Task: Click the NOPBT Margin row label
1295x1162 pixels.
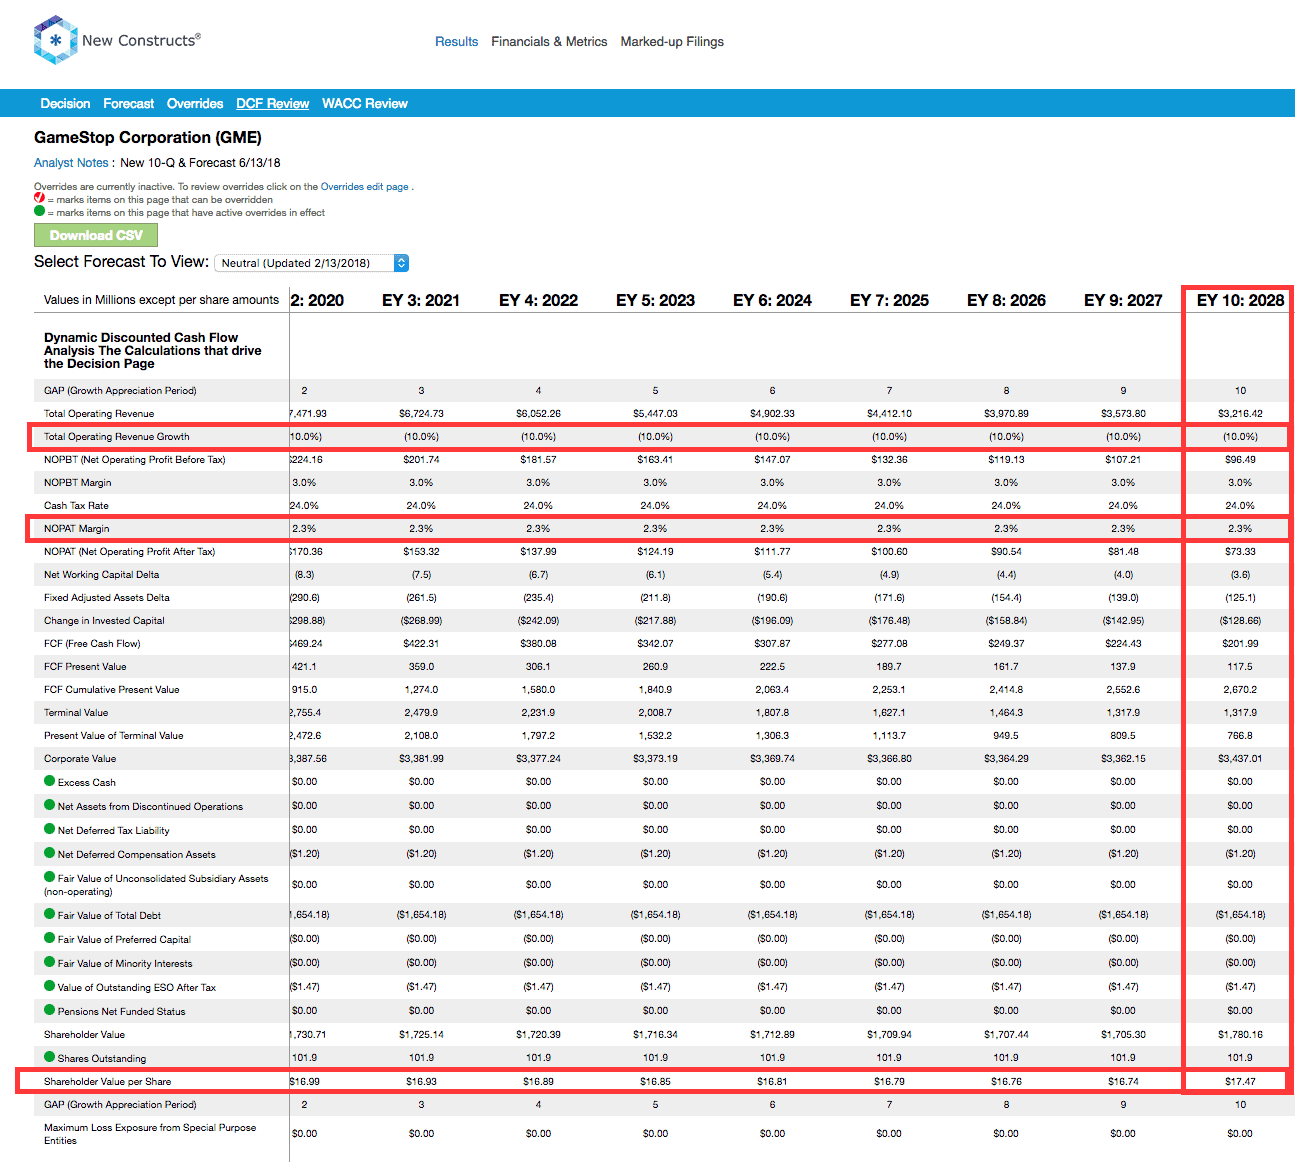Action: point(78,483)
